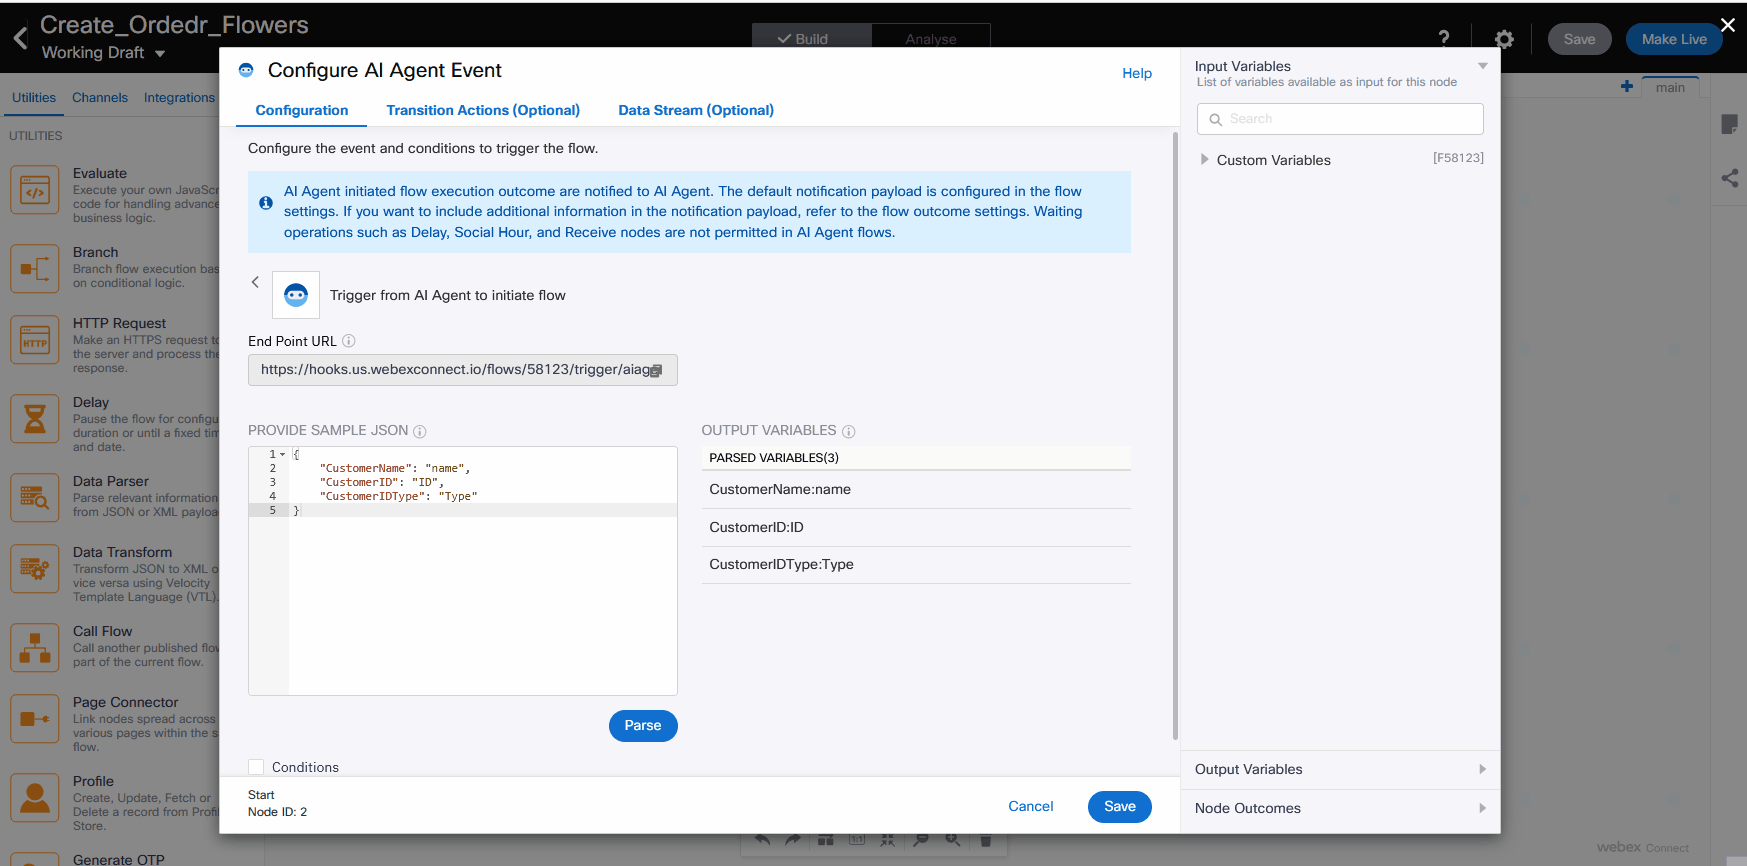The width and height of the screenshot is (1747, 866).
Task: Open the Working Draft version dropdown
Action: pyautogui.click(x=159, y=53)
